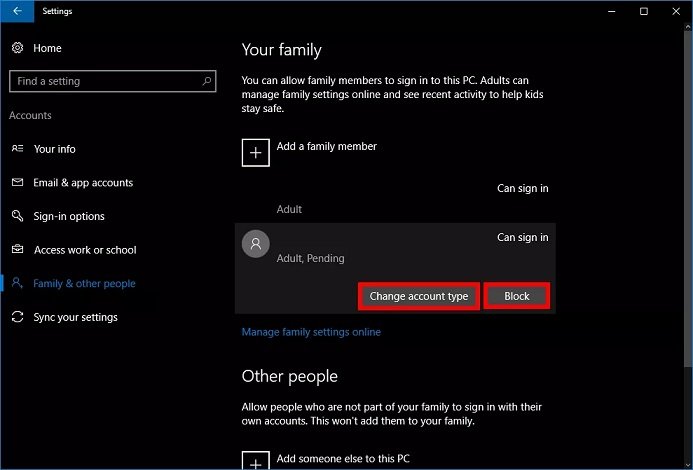The image size is (693, 470).
Task: Open Manage family settings online link
Action: 311,332
